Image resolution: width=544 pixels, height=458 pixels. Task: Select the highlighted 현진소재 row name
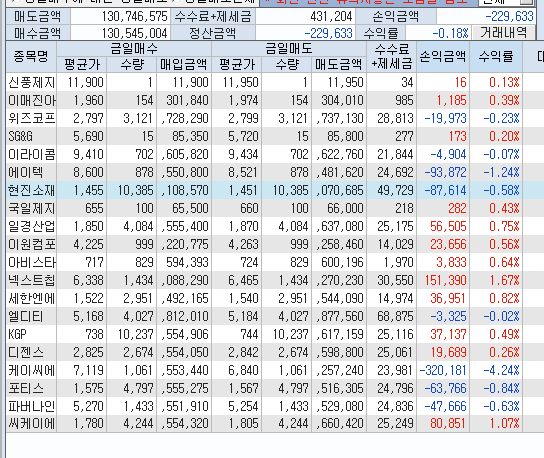(31, 190)
